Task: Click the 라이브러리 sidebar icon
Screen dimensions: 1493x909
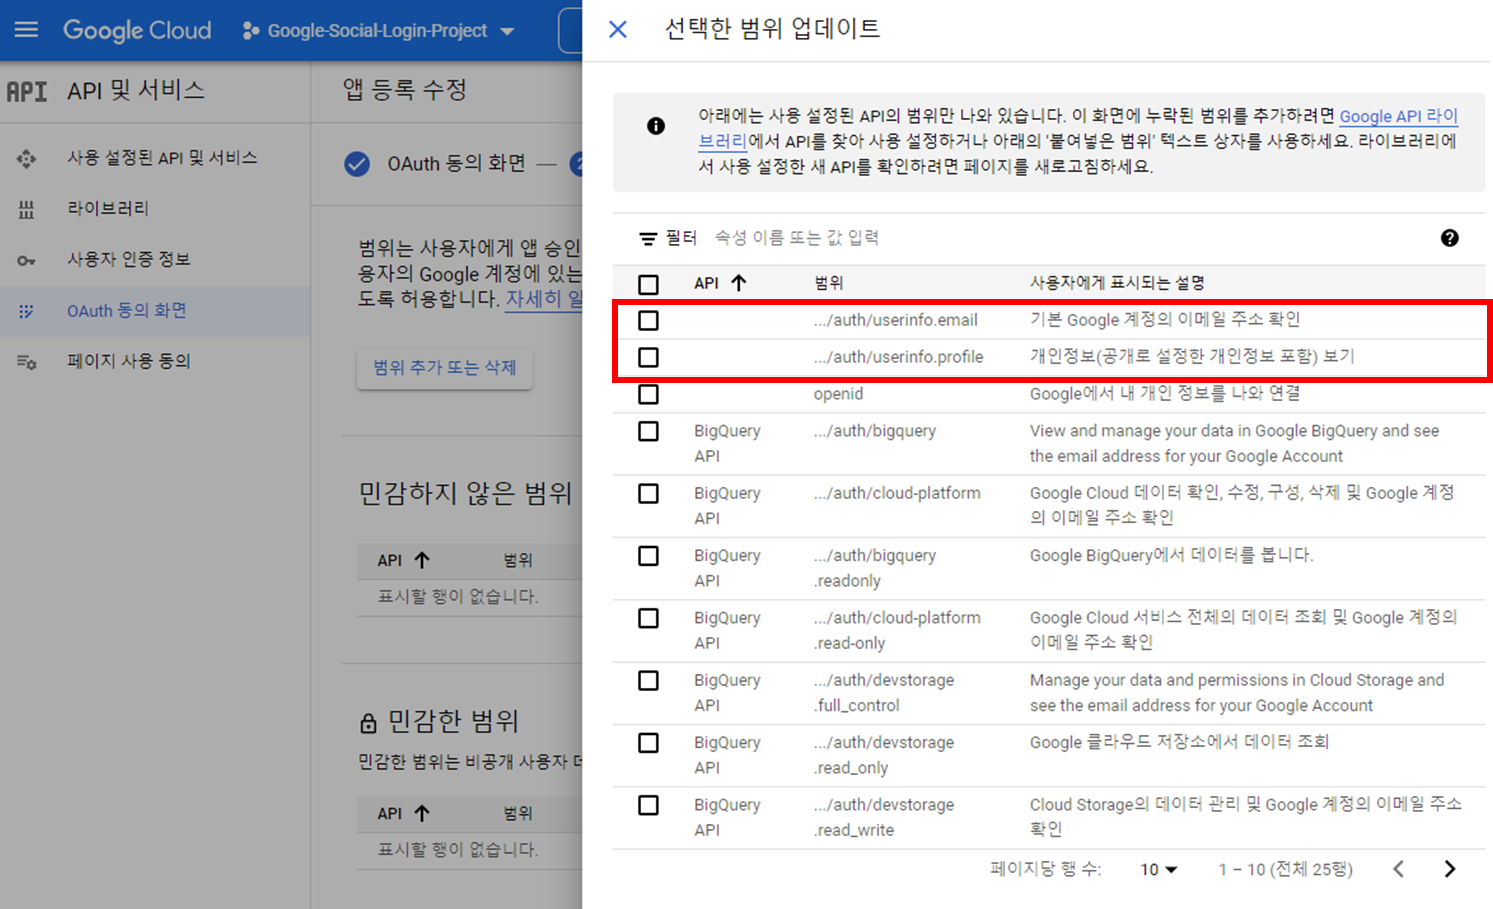Action: [x=27, y=209]
